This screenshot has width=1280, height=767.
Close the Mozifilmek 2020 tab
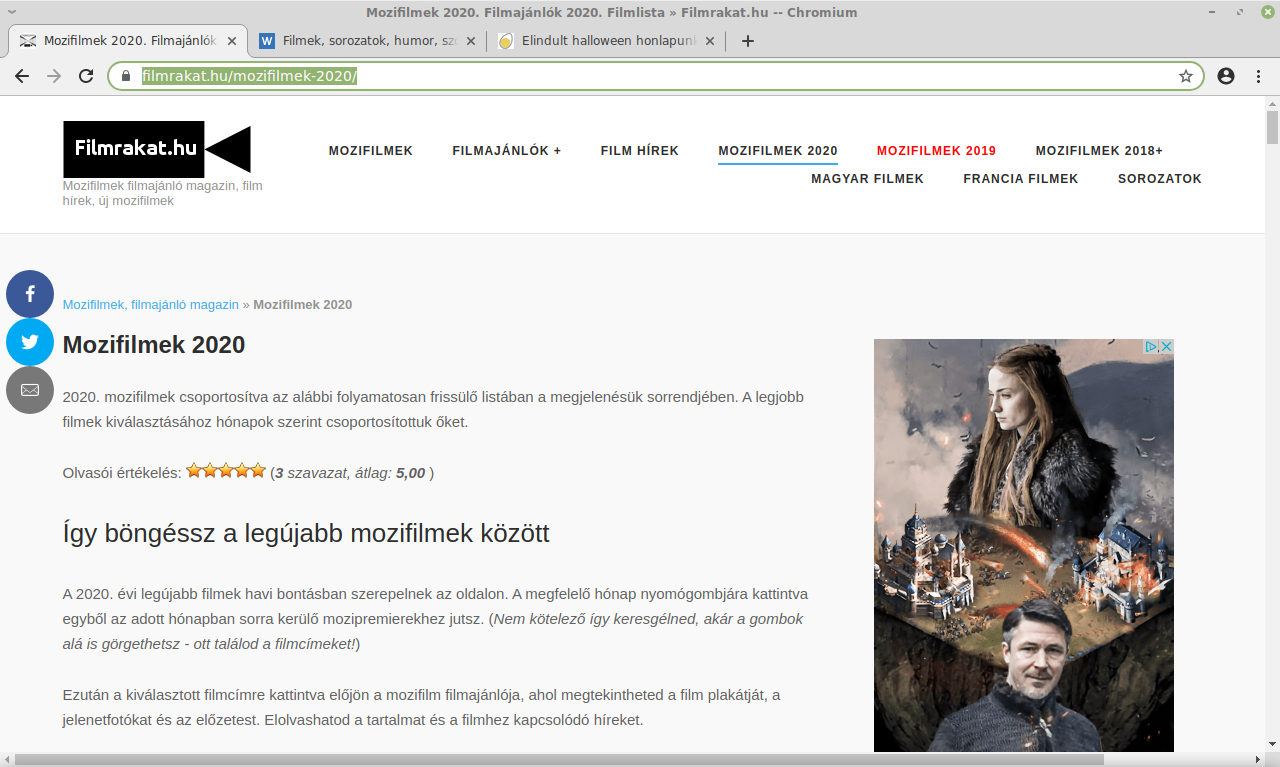pos(232,41)
